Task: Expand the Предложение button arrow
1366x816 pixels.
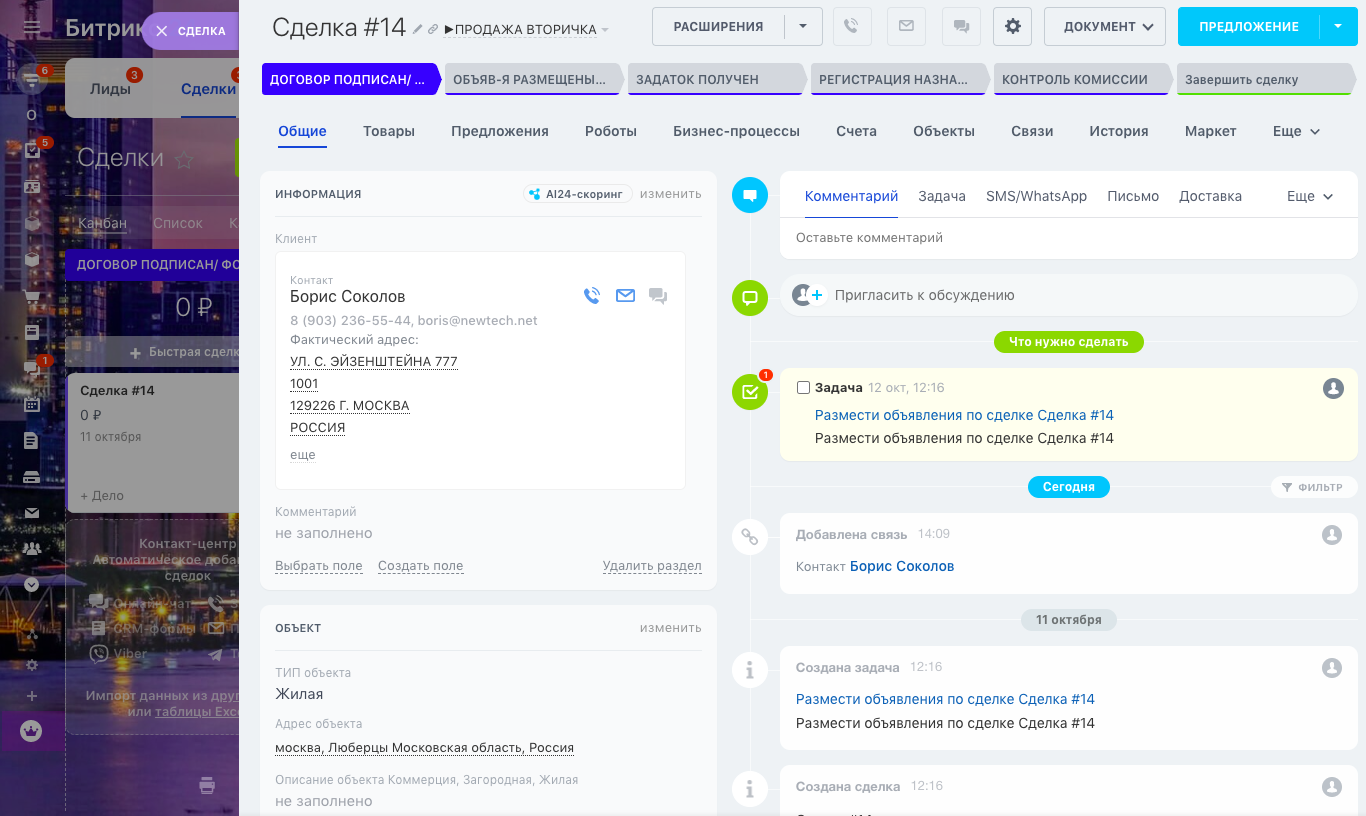Action: pyautogui.click(x=1338, y=27)
